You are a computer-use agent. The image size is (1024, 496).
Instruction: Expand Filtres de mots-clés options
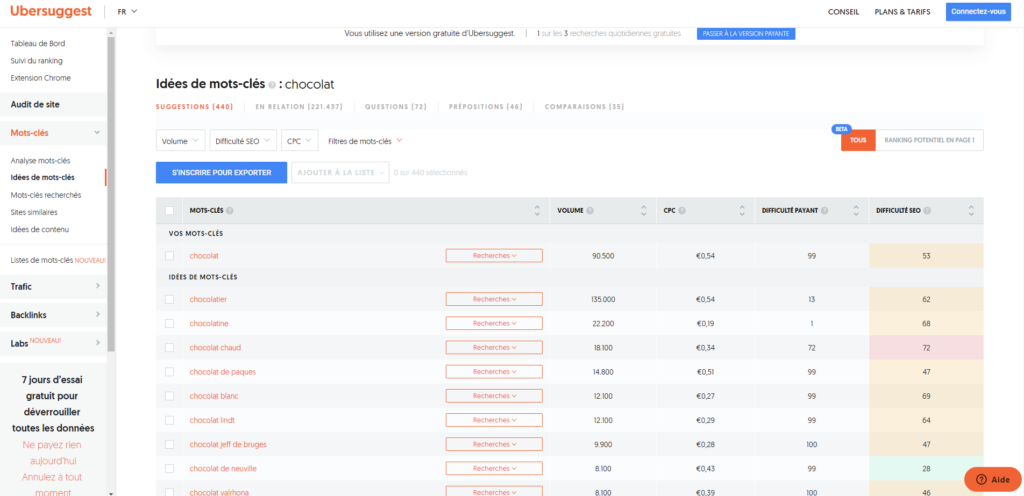[x=365, y=141]
